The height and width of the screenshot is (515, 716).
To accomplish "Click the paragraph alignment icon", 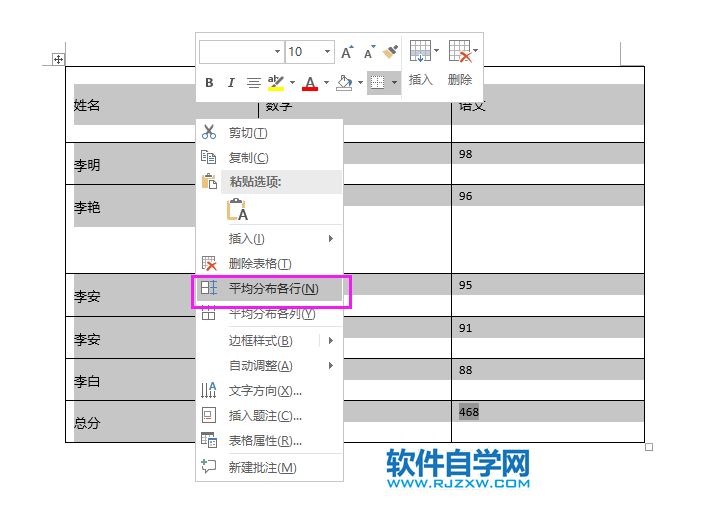I will coord(253,83).
